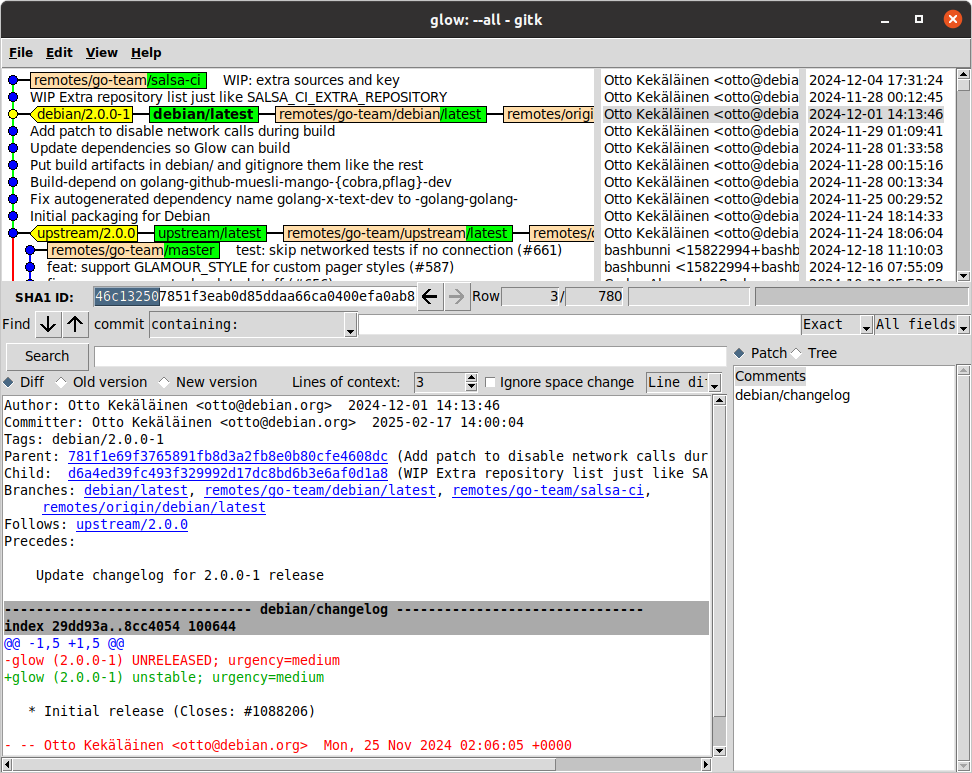Viewport: 972px width, 773px height.
Task: Open the All fields dropdown
Action: click(922, 325)
